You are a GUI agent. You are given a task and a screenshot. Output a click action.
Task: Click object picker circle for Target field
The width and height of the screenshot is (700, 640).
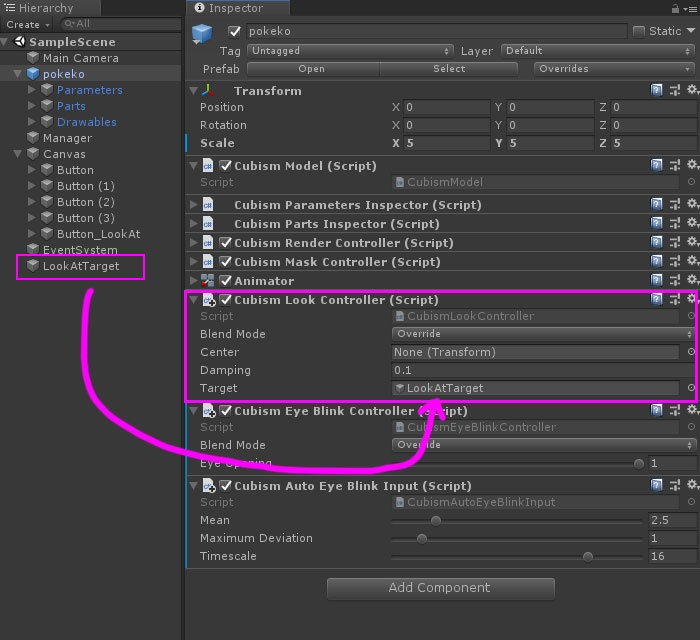(x=691, y=388)
